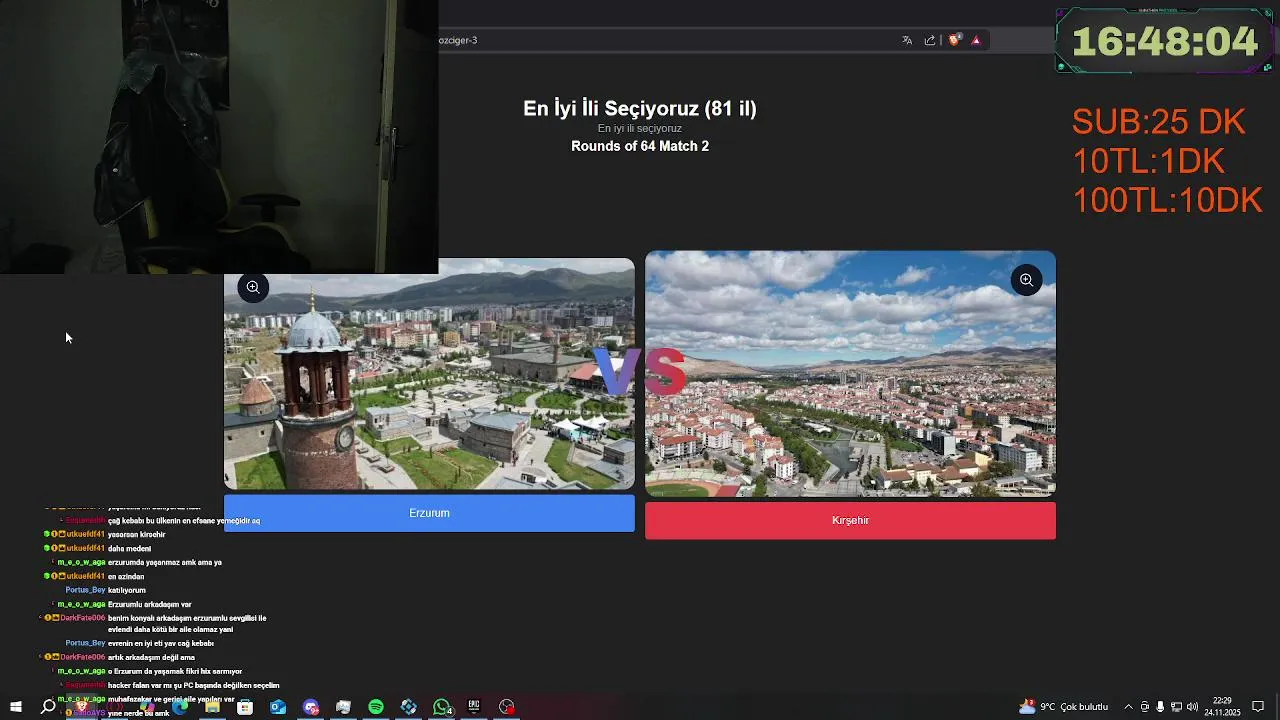Click chat message 'yaşarsan kirsehir'
The height and width of the screenshot is (720, 1280).
coord(137,534)
